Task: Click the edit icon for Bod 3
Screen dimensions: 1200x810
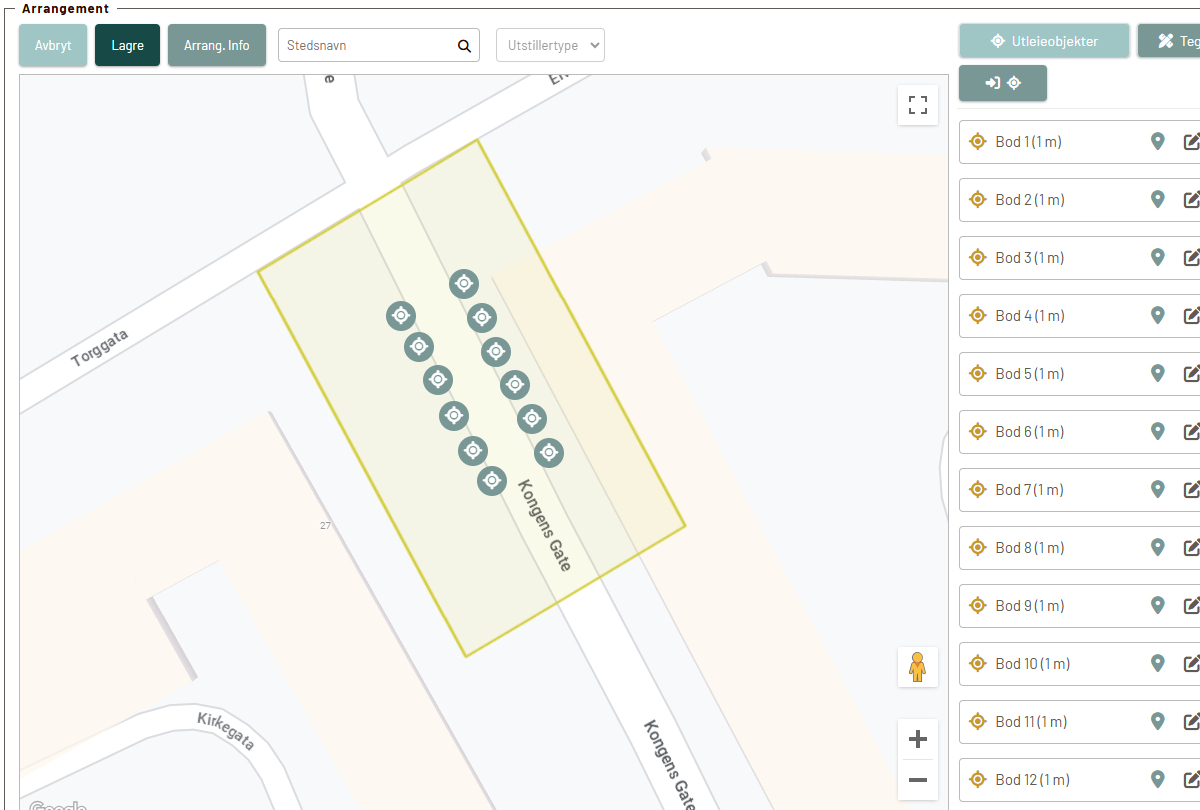Action: click(x=1191, y=258)
